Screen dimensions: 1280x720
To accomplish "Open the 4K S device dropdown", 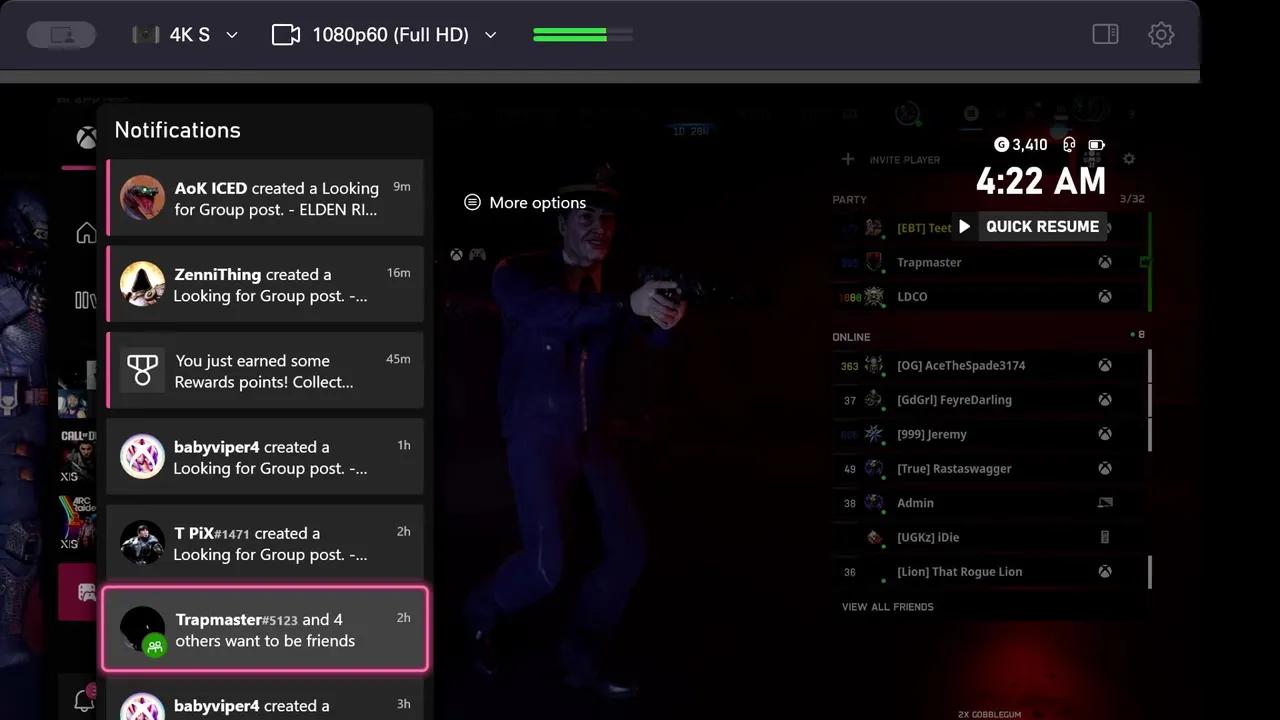I will (x=186, y=35).
